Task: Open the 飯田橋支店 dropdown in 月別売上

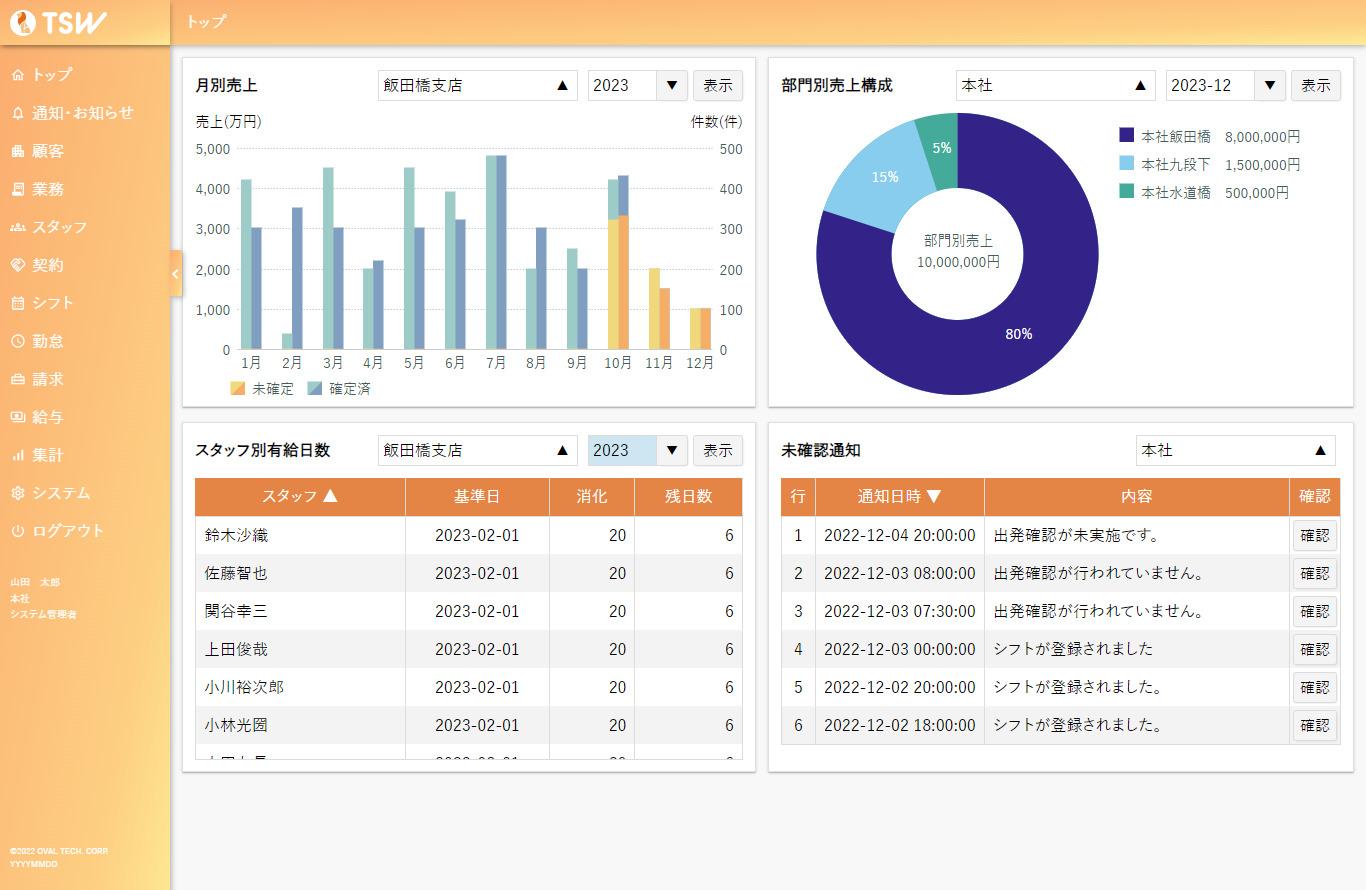Action: click(x=477, y=86)
